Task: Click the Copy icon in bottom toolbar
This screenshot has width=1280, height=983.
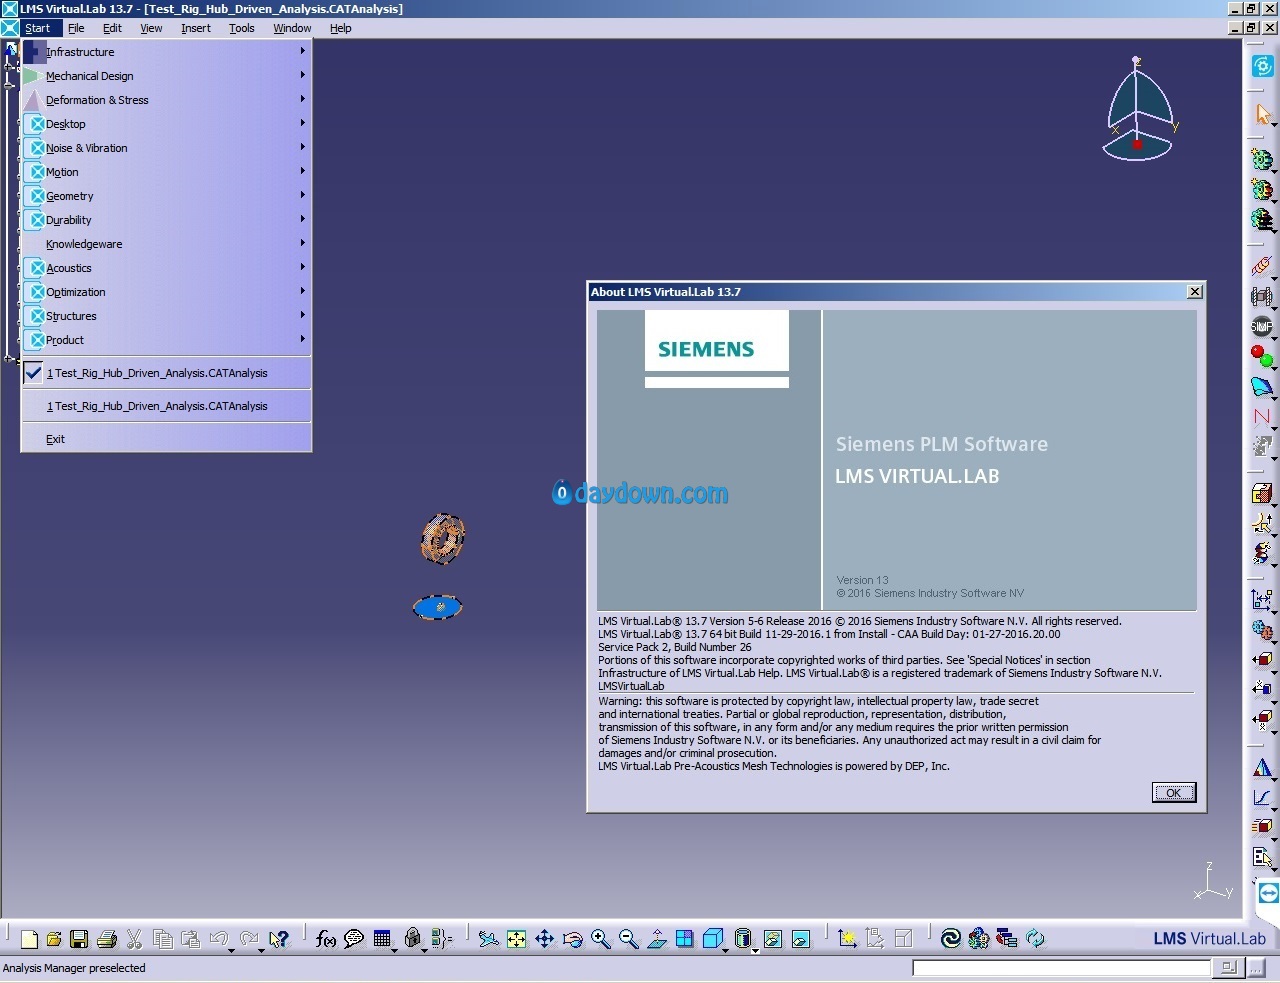Action: 162,939
